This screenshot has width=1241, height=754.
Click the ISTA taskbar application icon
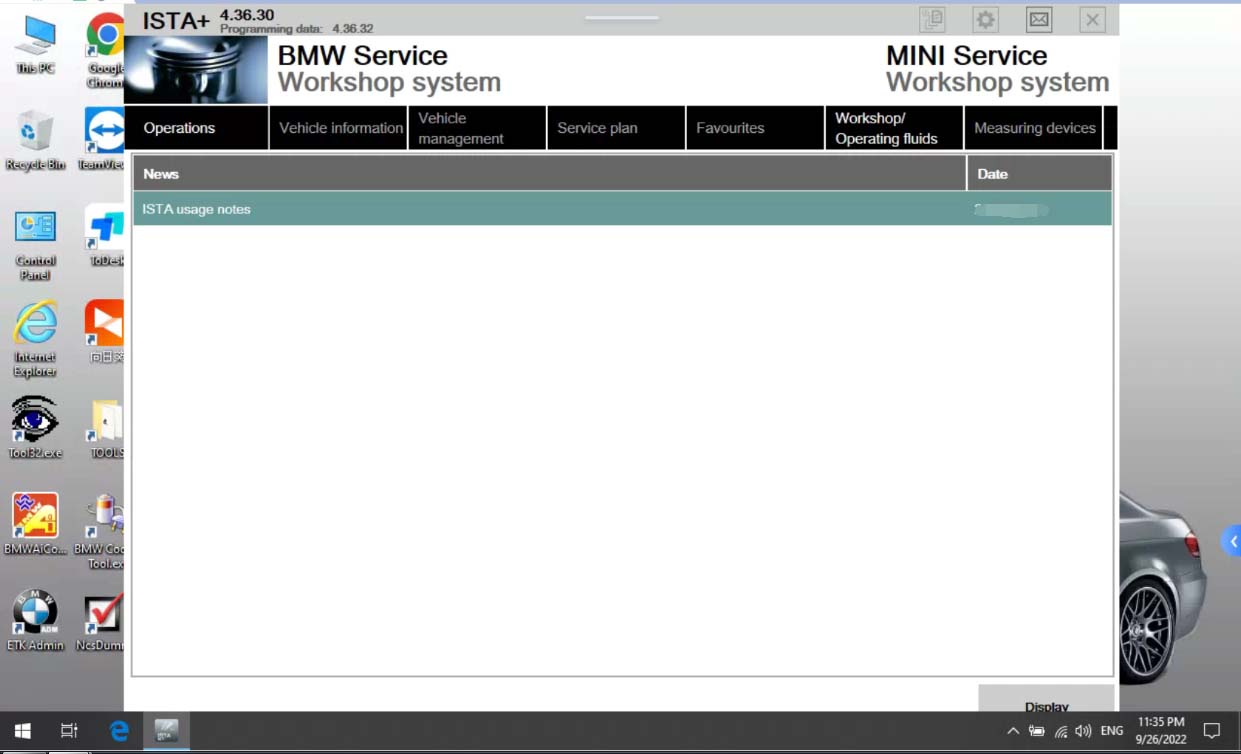[166, 731]
